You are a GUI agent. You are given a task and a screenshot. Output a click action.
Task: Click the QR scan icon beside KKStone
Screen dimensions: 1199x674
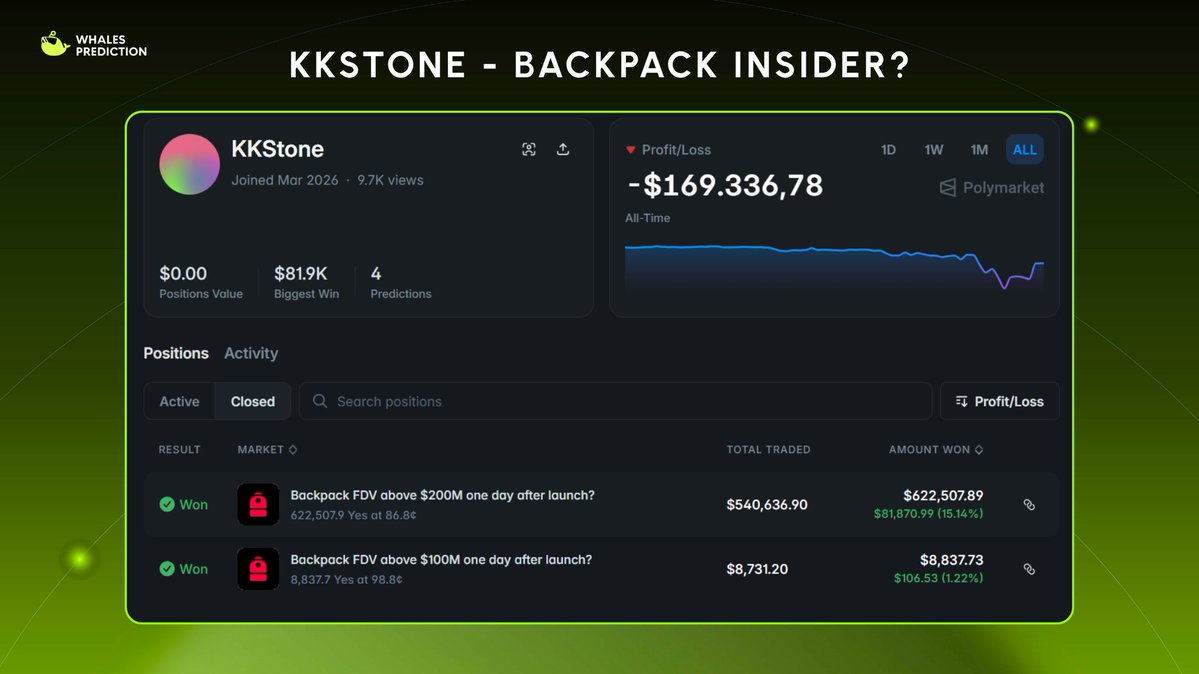tap(528, 149)
